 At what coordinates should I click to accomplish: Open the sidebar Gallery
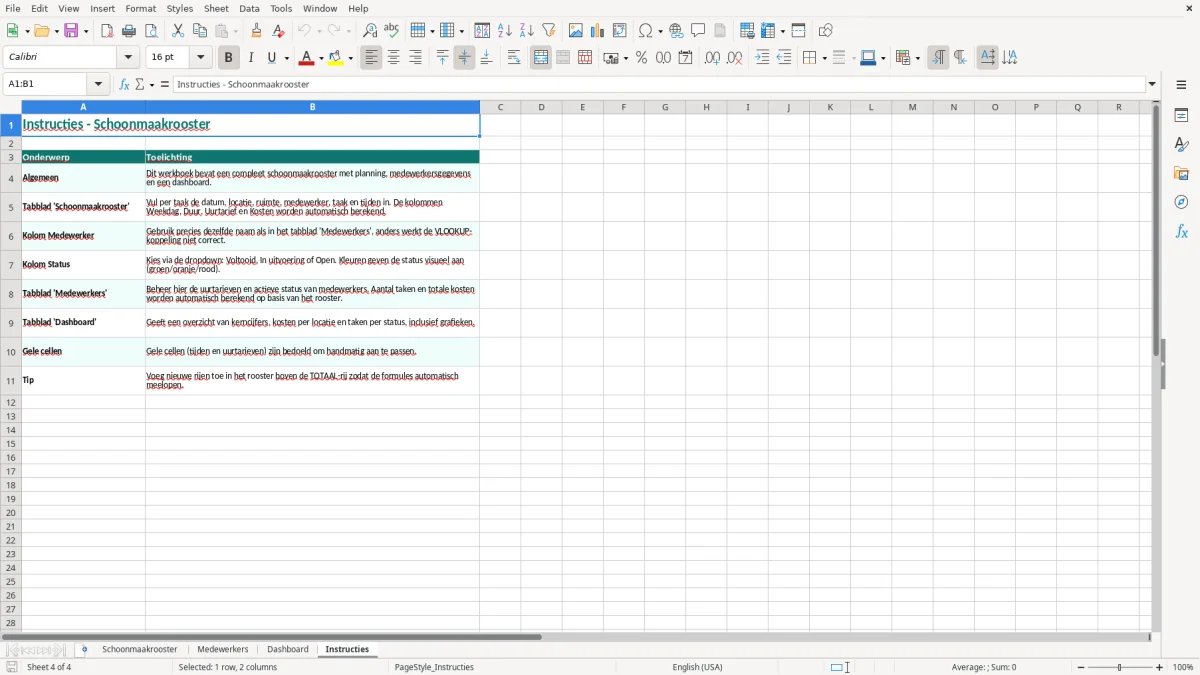coord(1181,173)
